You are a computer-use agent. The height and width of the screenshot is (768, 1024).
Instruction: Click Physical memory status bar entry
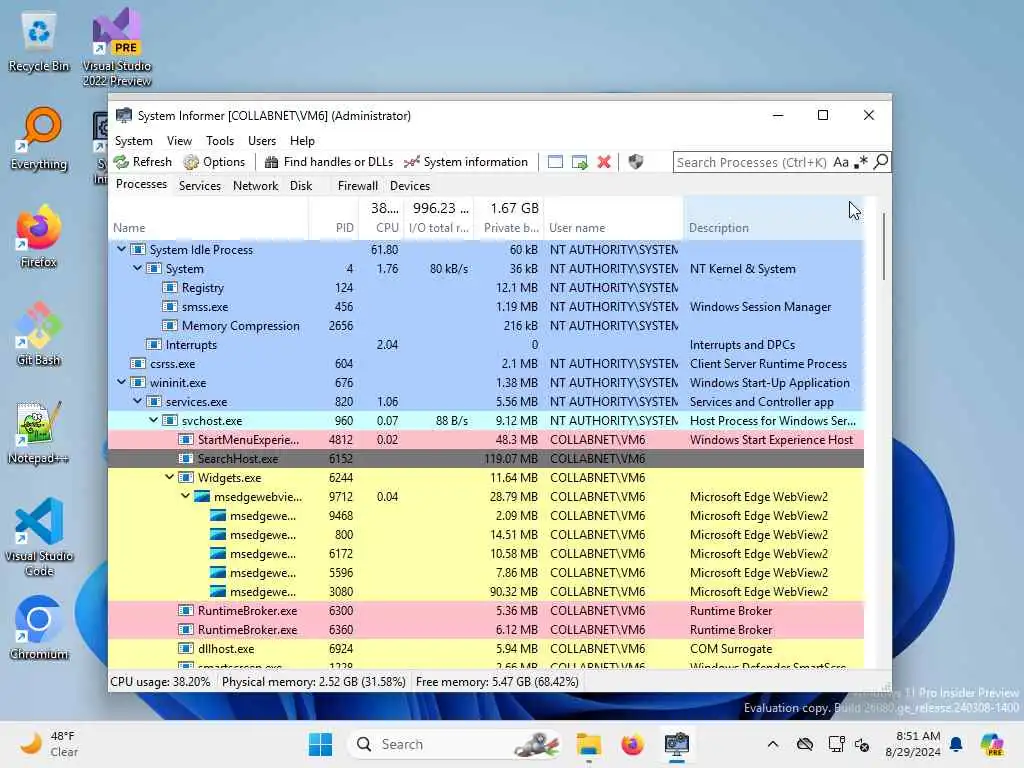point(313,682)
